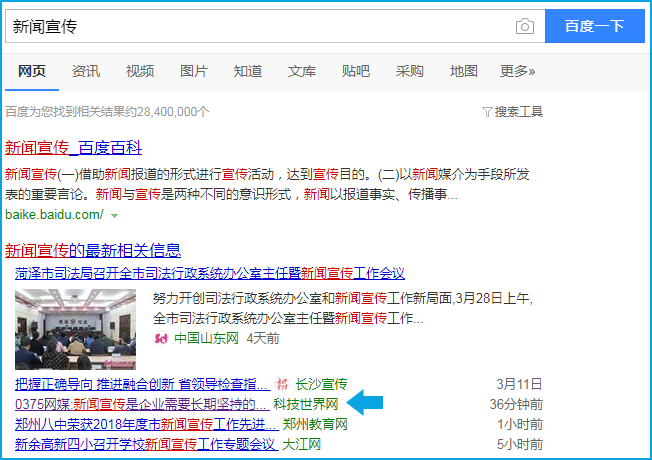
Task: Open the 把握正确导向 推进融合创新 news link
Action: point(143,384)
